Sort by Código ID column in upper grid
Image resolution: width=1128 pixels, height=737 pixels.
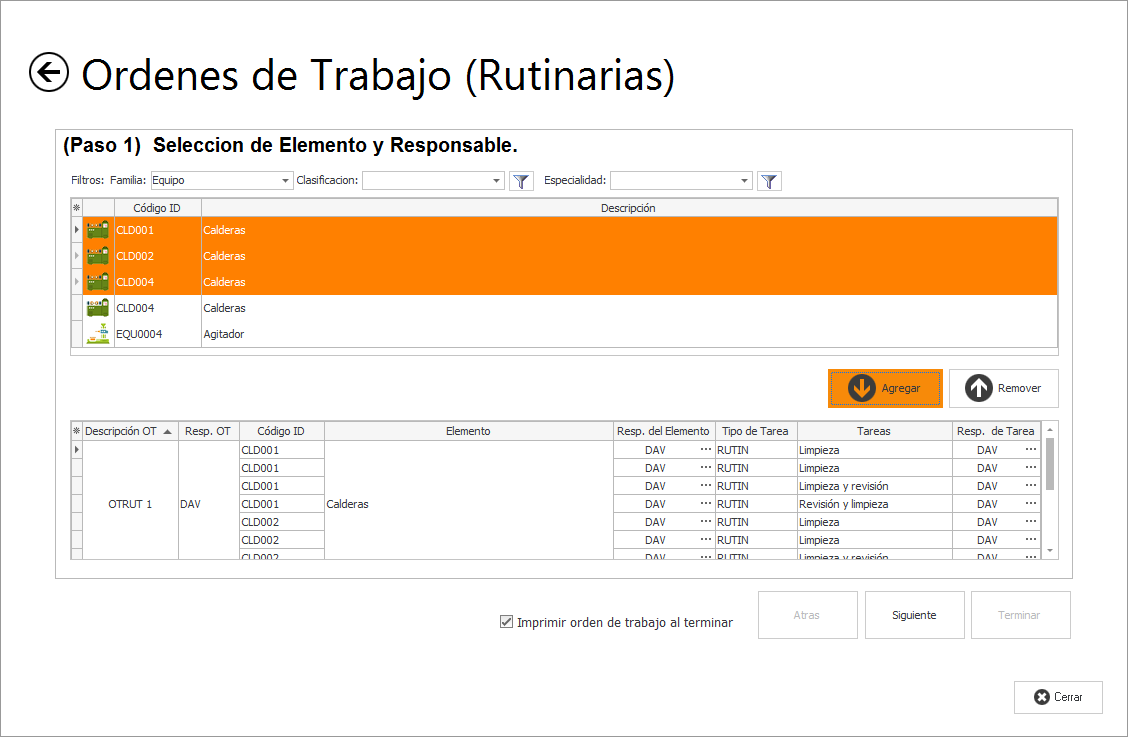point(157,208)
